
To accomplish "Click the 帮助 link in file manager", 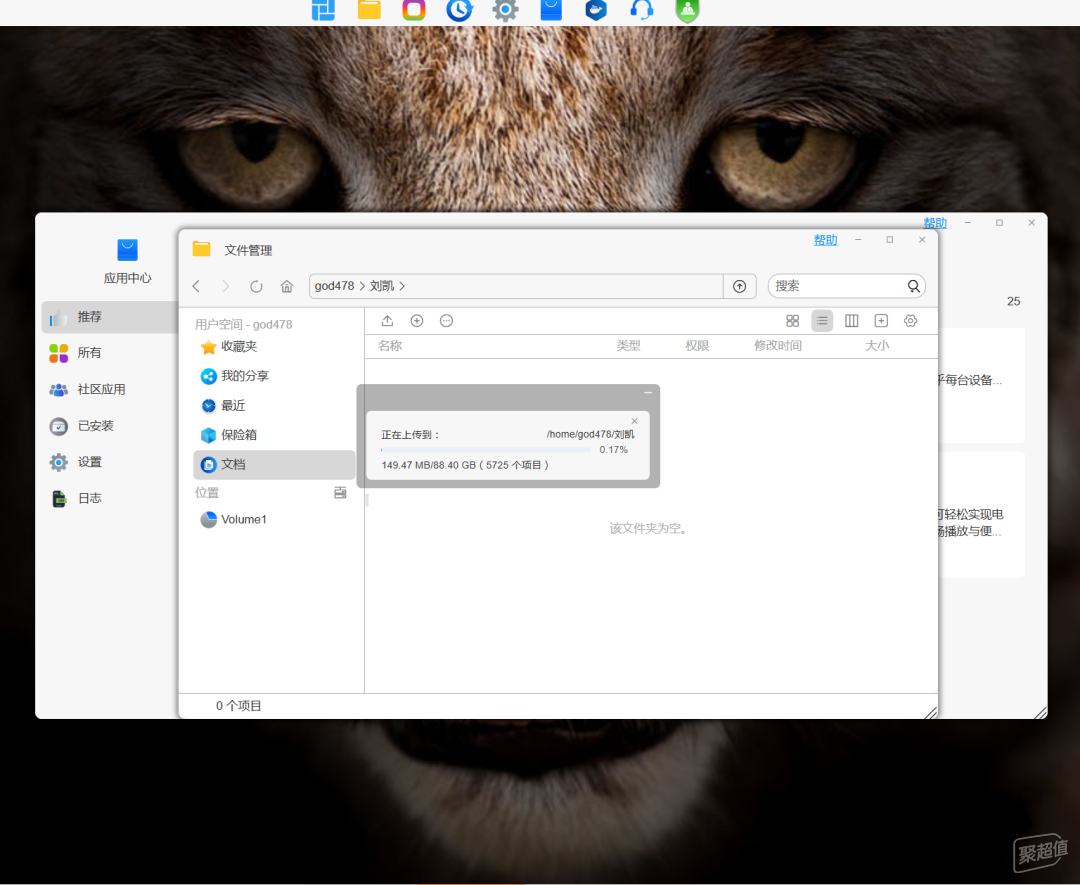I will click(825, 240).
